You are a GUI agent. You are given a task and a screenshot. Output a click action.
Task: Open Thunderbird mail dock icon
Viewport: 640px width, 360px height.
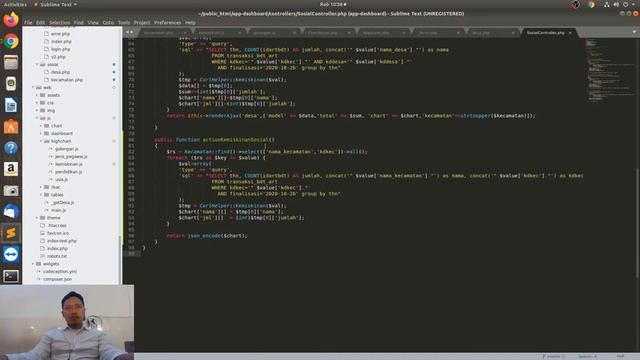pos(11,211)
